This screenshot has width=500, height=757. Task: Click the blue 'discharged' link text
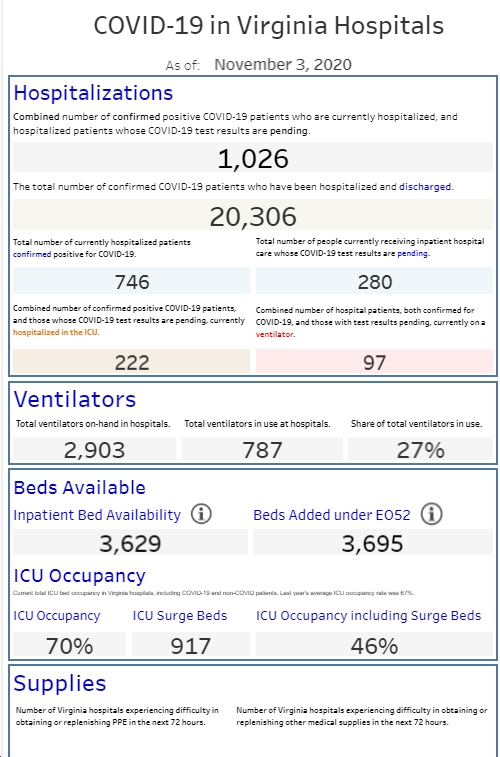(425, 187)
